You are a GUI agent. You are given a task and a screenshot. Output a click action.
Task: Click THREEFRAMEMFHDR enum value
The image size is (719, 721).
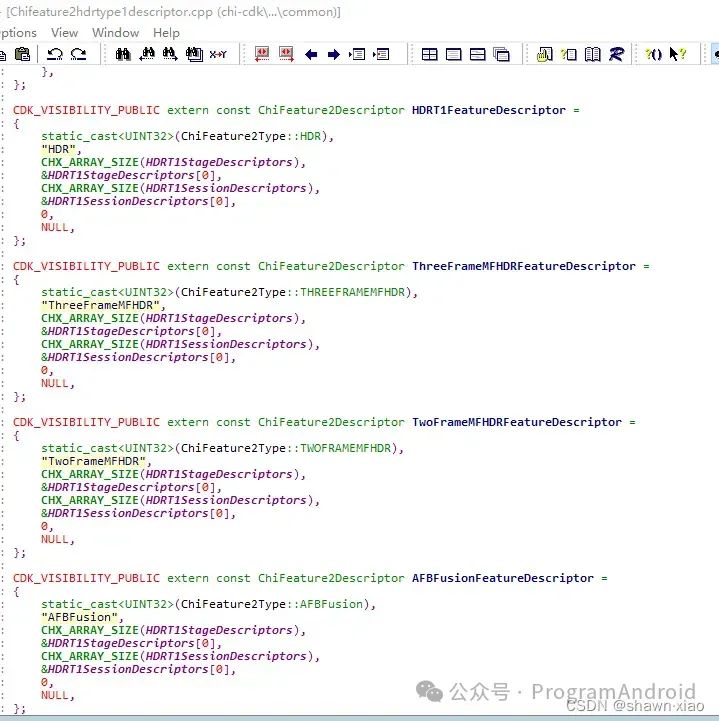click(x=353, y=292)
